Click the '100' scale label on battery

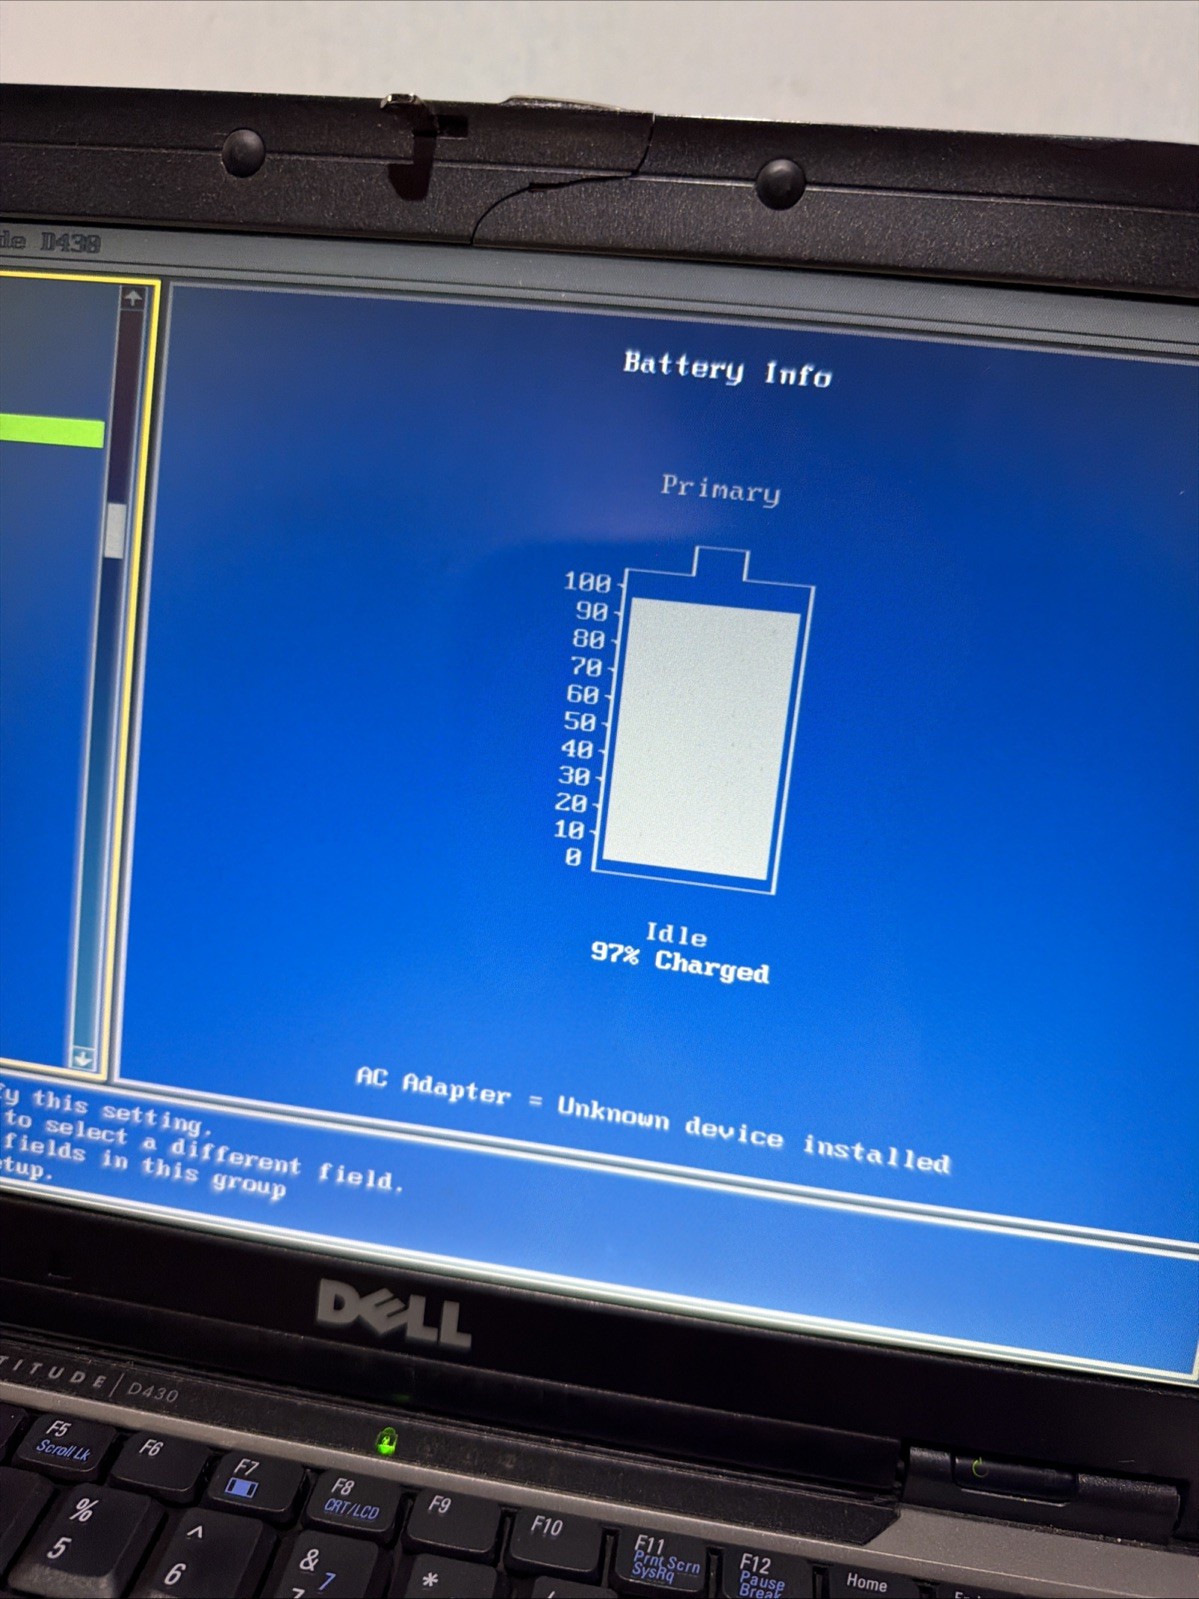(587, 582)
